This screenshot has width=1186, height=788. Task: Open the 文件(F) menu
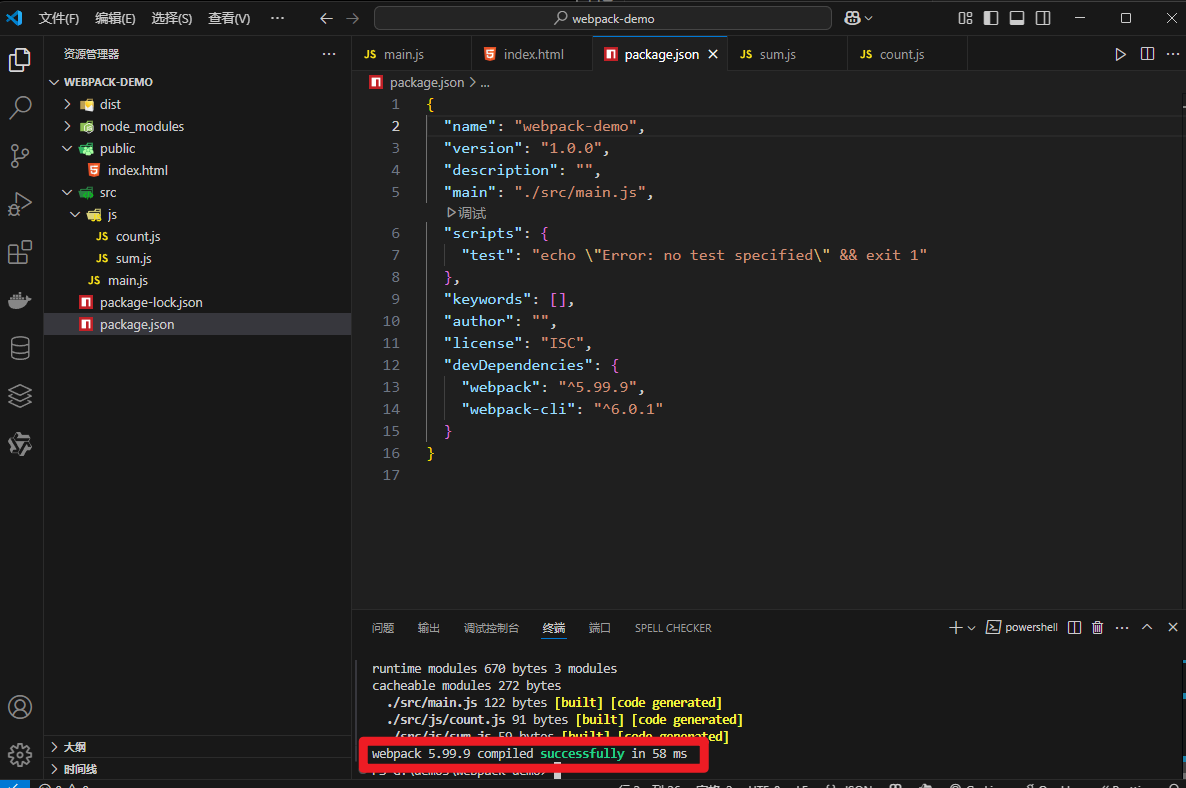(59, 18)
